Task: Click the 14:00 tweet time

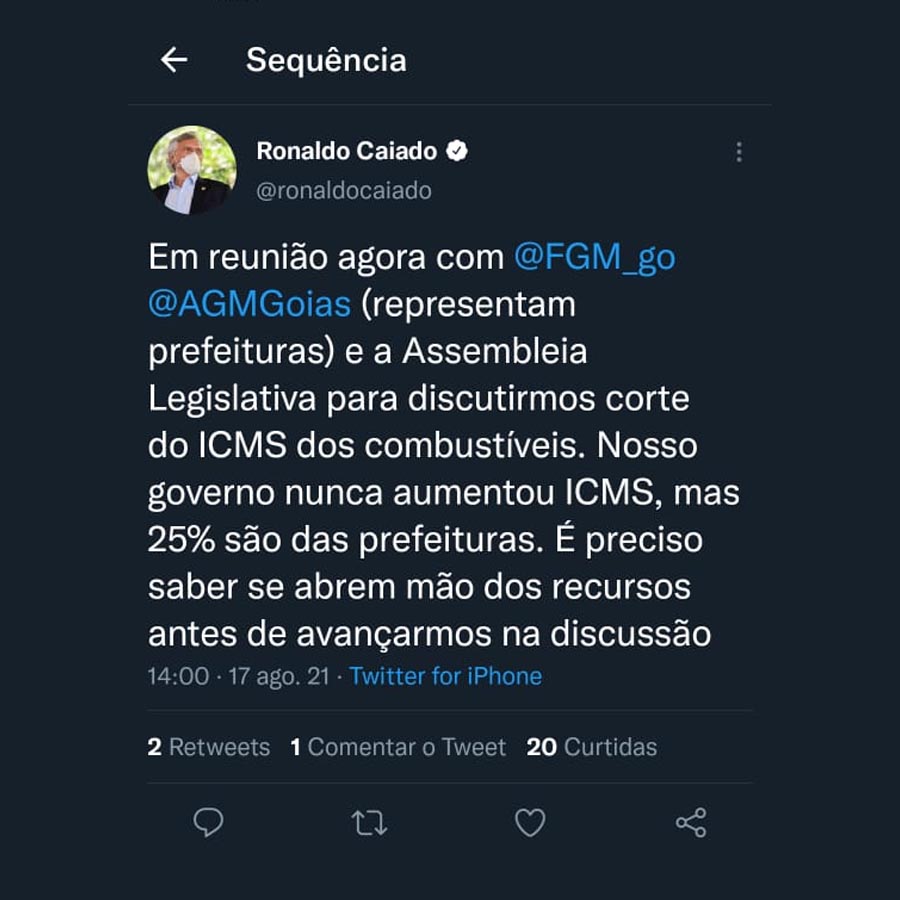Action: 178,676
